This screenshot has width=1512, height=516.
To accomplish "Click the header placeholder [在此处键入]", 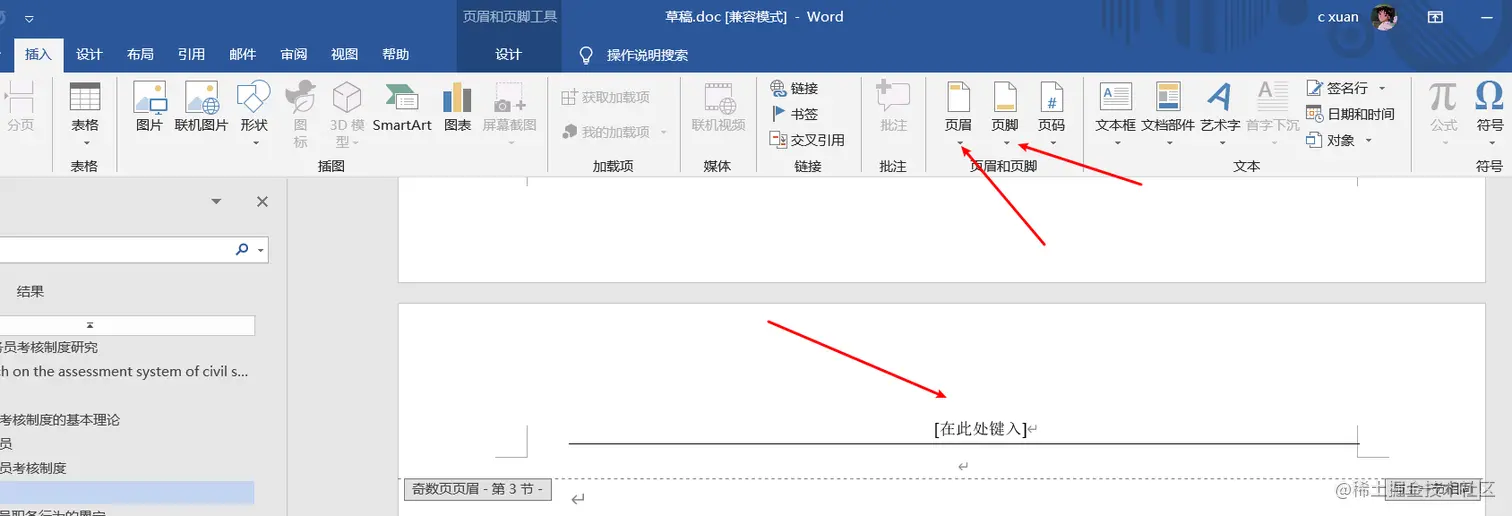I will [980, 429].
